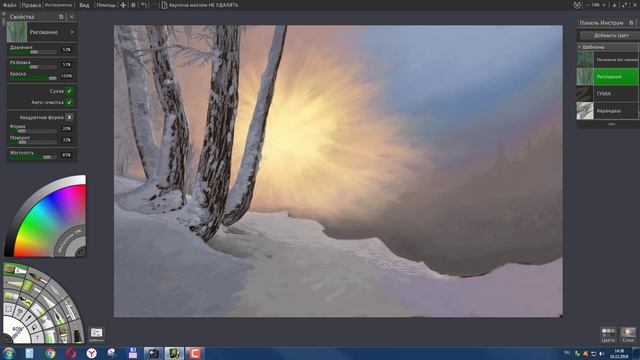
Task: Pin the Панель Инструм panel
Action: coord(631,23)
